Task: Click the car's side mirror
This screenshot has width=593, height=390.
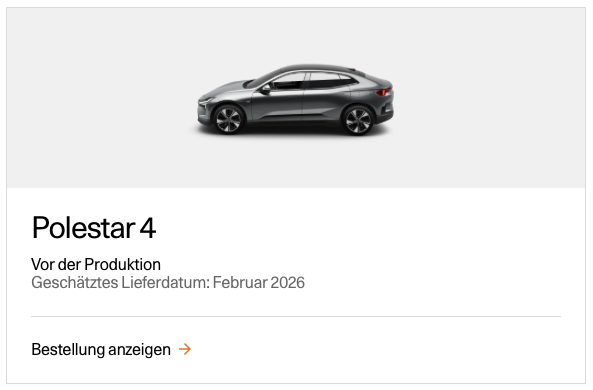Action: tap(265, 89)
